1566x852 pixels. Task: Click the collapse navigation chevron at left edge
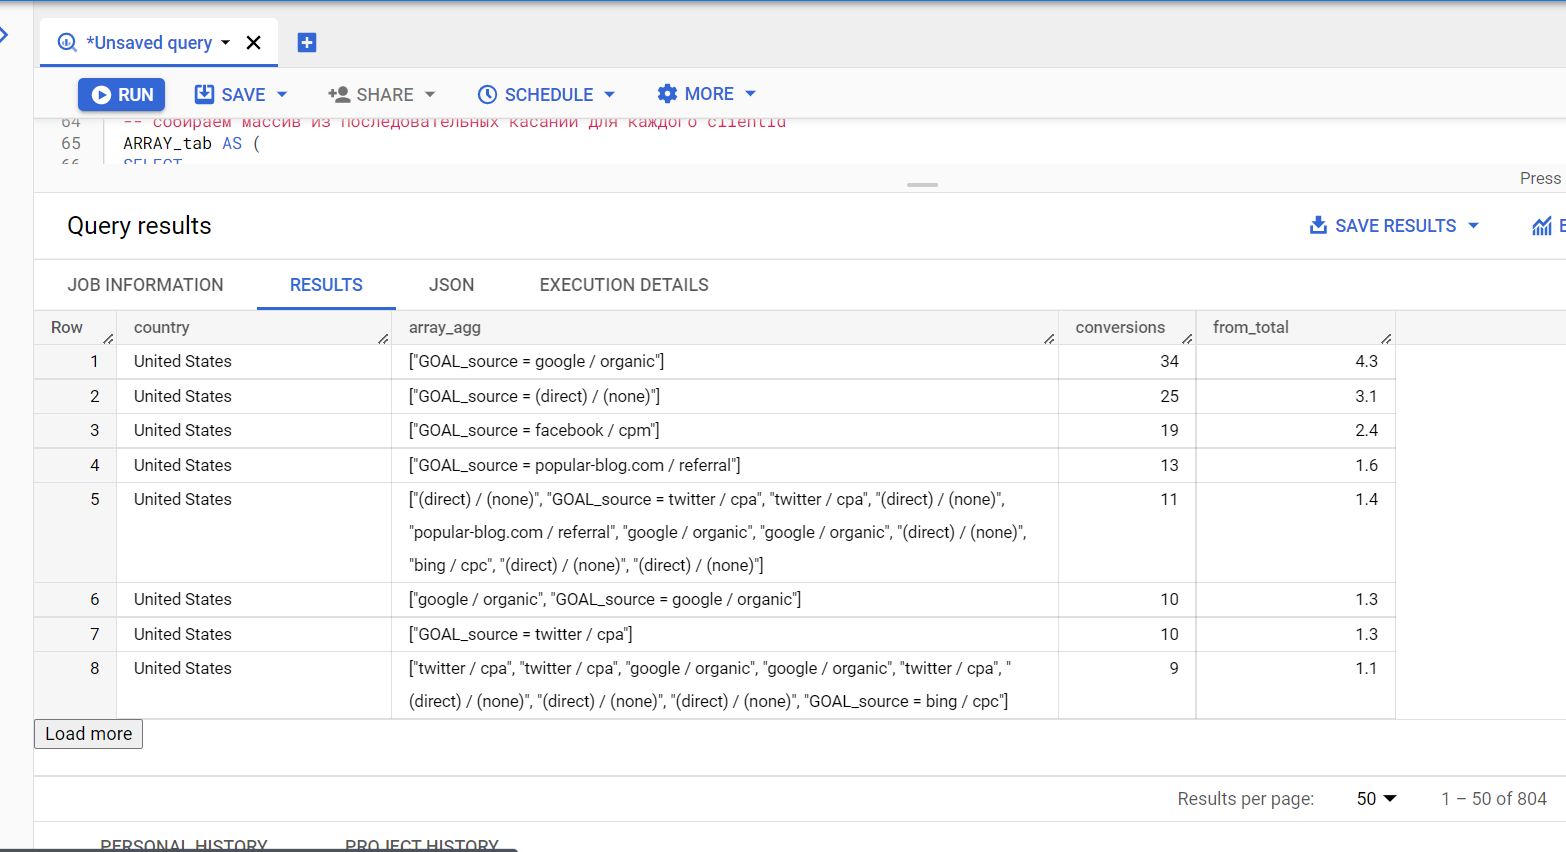pyautogui.click(x=4, y=35)
